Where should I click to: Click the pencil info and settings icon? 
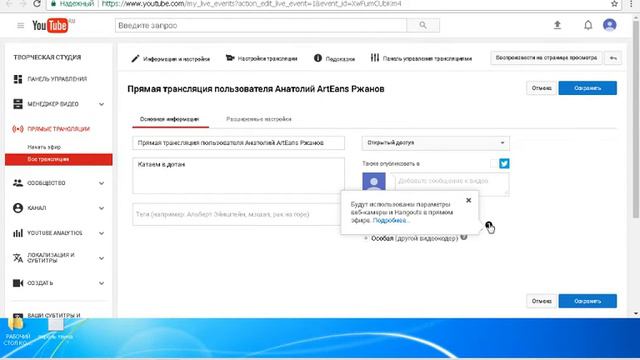[135, 58]
